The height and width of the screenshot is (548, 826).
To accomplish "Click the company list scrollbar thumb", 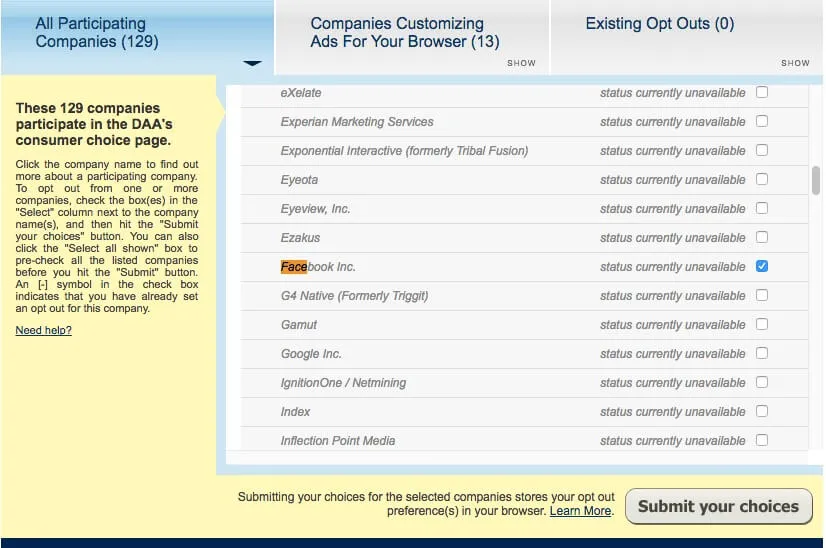I will coord(815,180).
